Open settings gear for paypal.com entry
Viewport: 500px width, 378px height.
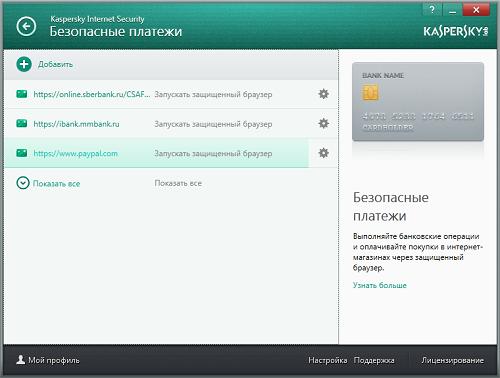point(324,153)
